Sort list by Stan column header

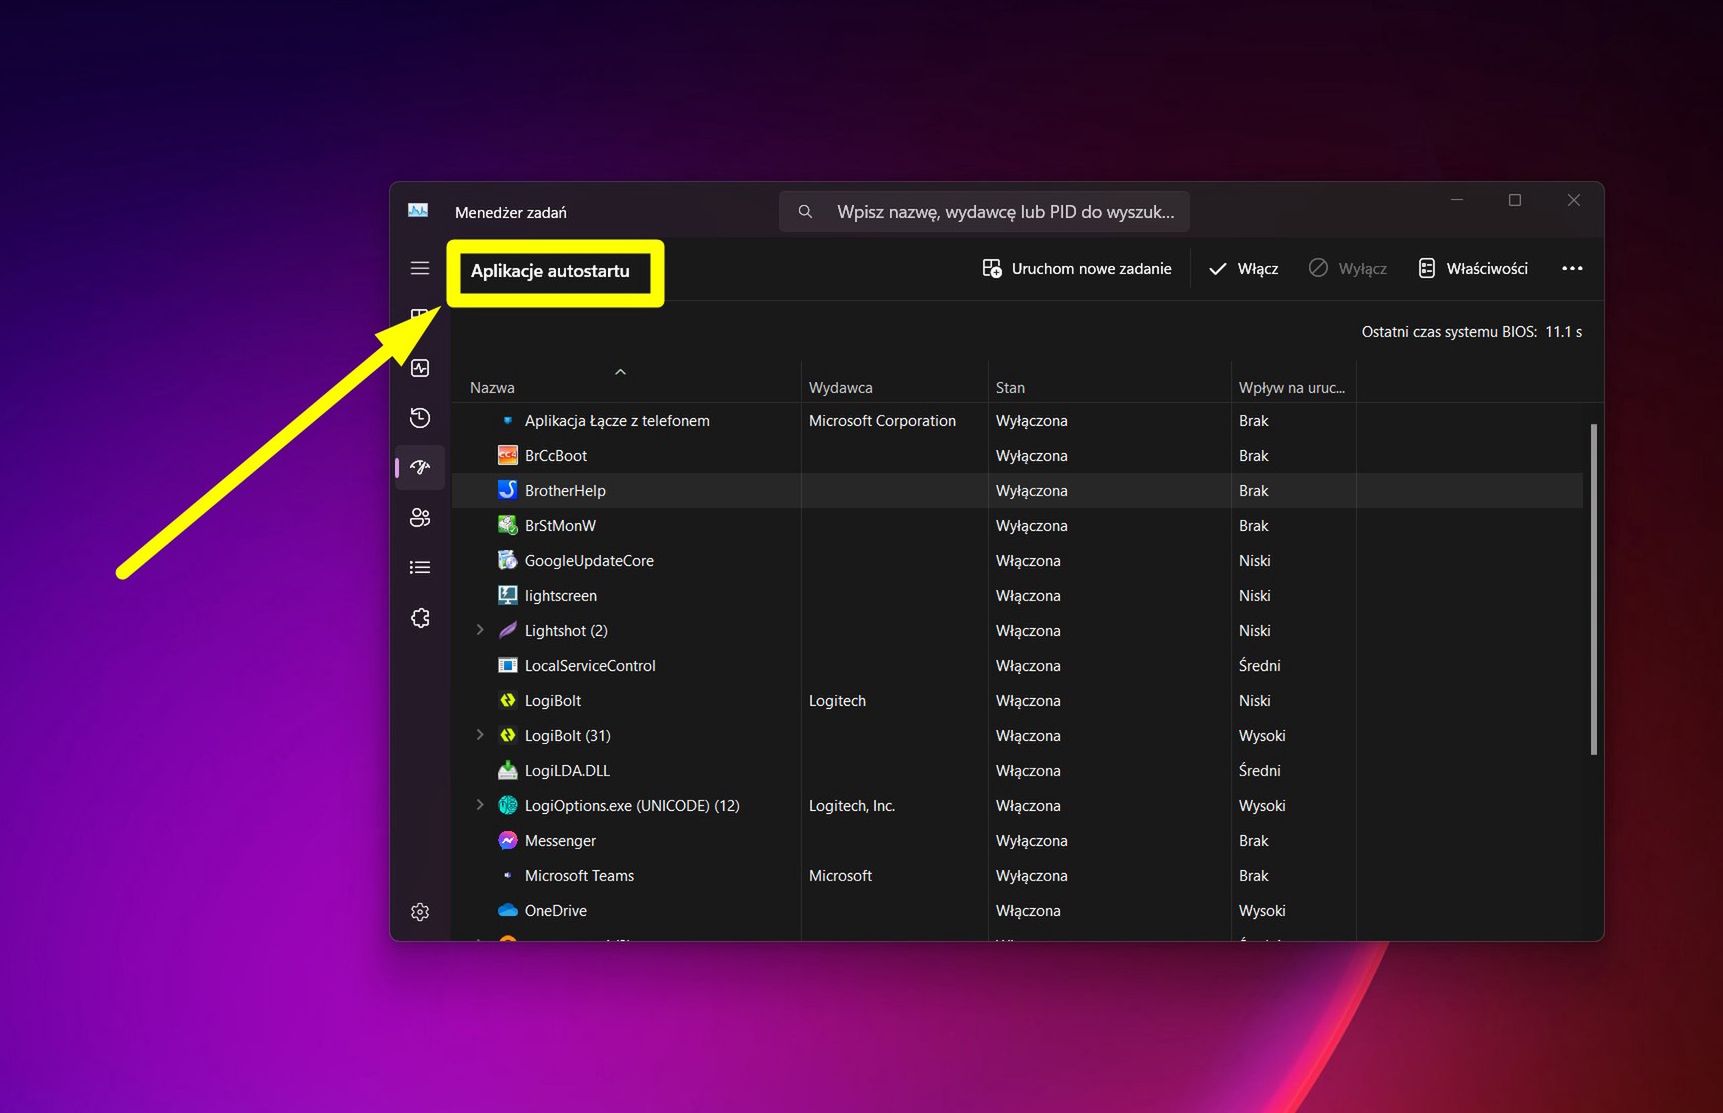(x=1010, y=387)
